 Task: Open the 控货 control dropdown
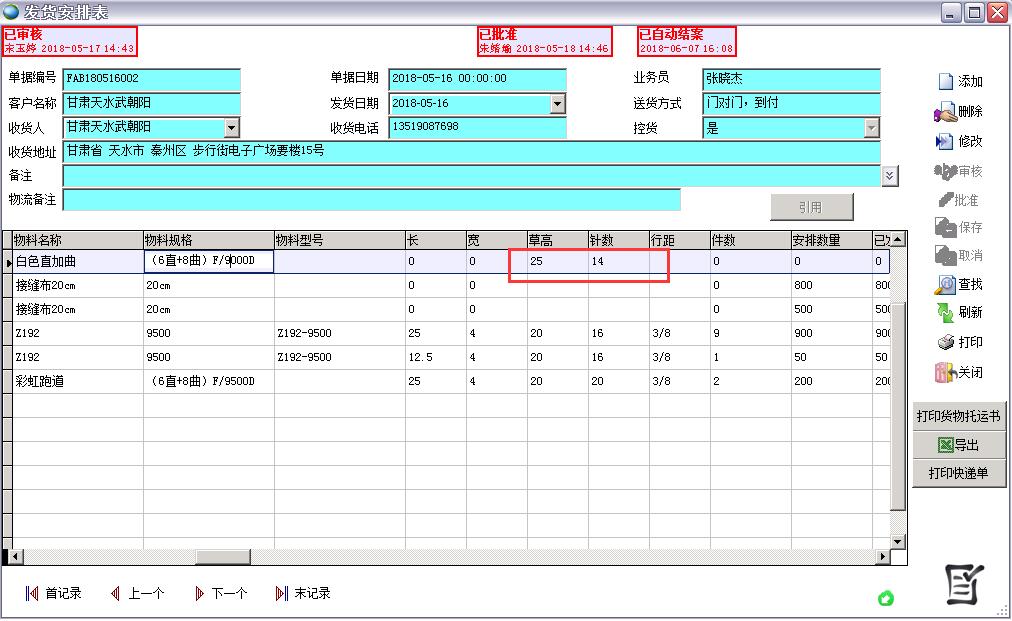coord(871,127)
